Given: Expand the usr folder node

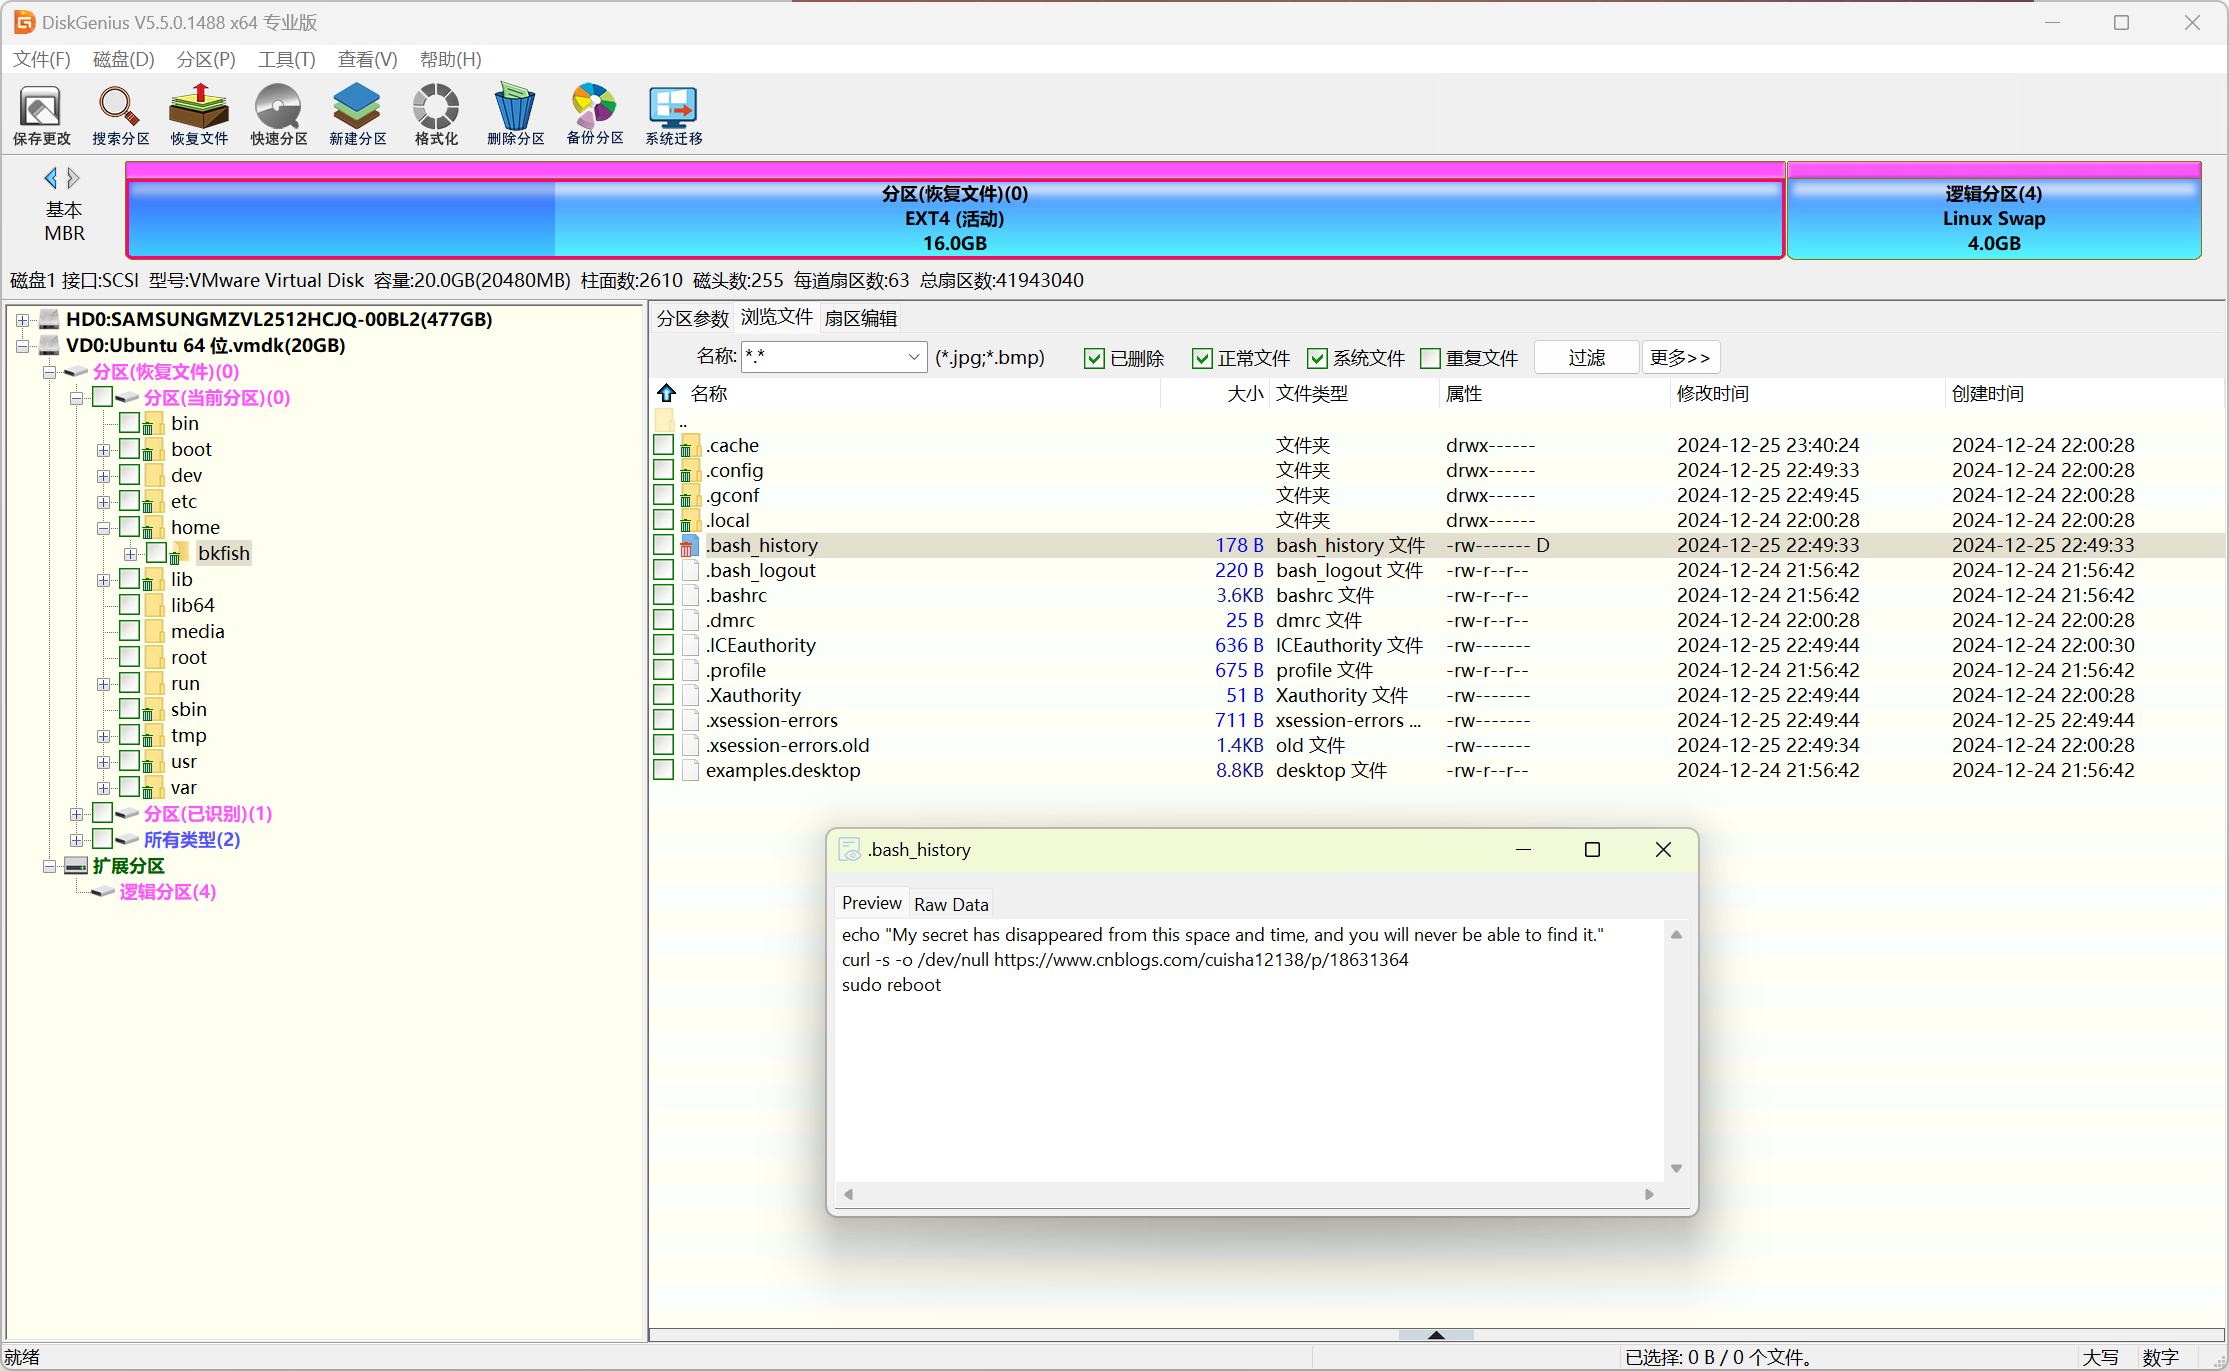Looking at the screenshot, I should coord(103,762).
